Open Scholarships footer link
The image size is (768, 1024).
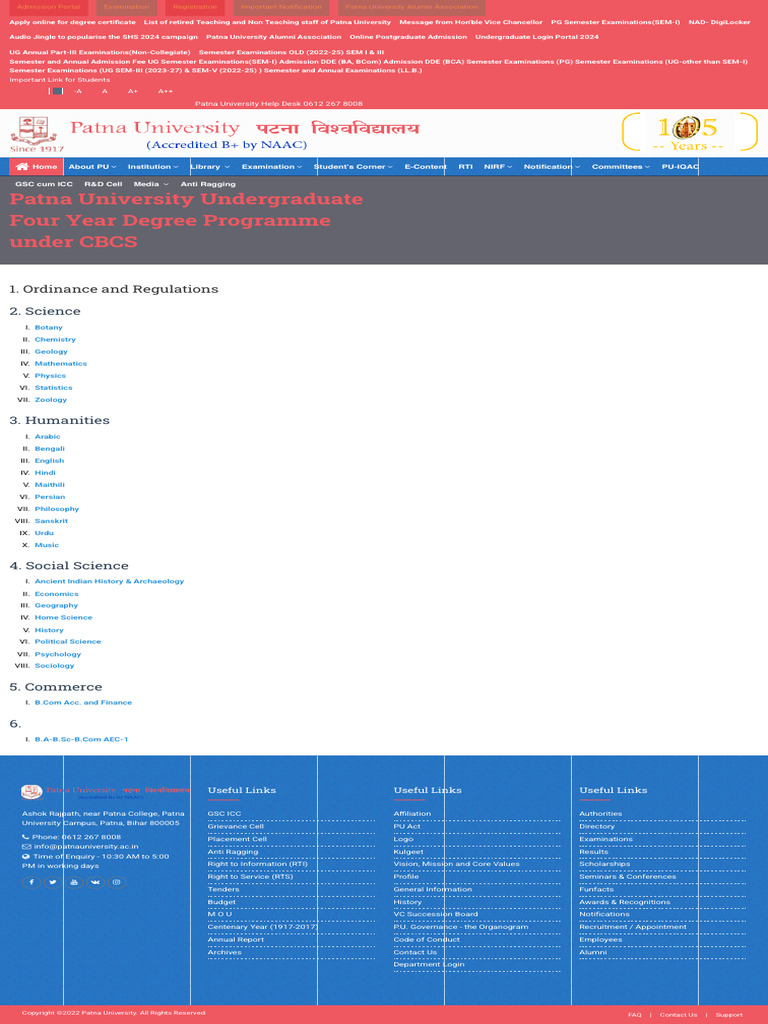pyautogui.click(x=605, y=864)
